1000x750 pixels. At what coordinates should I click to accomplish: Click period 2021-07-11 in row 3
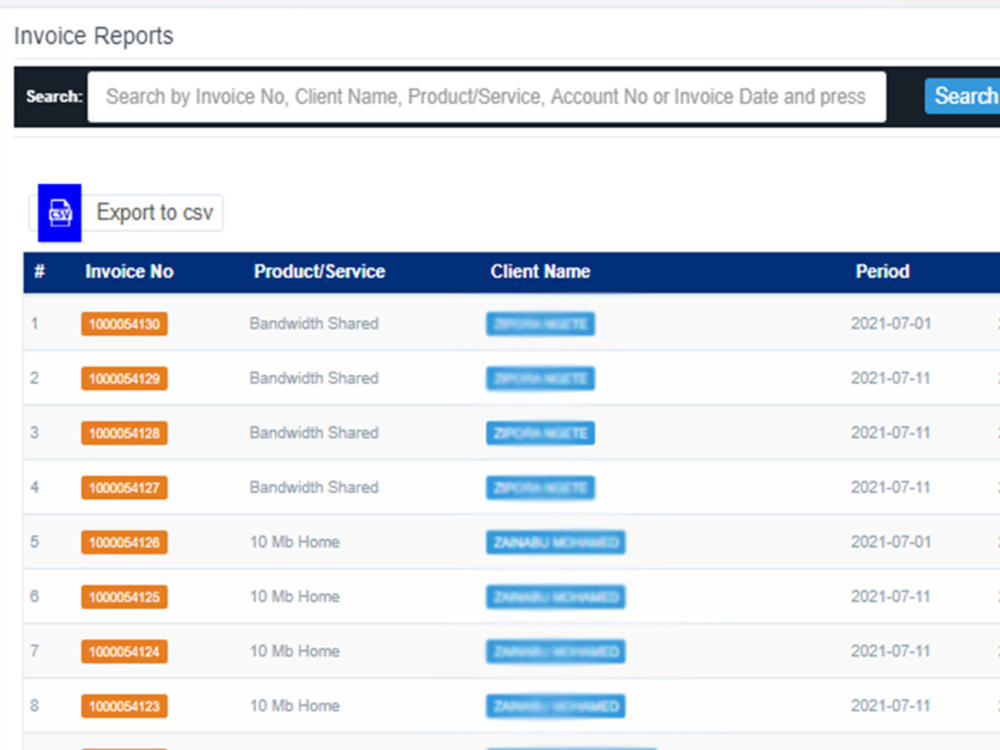click(891, 432)
